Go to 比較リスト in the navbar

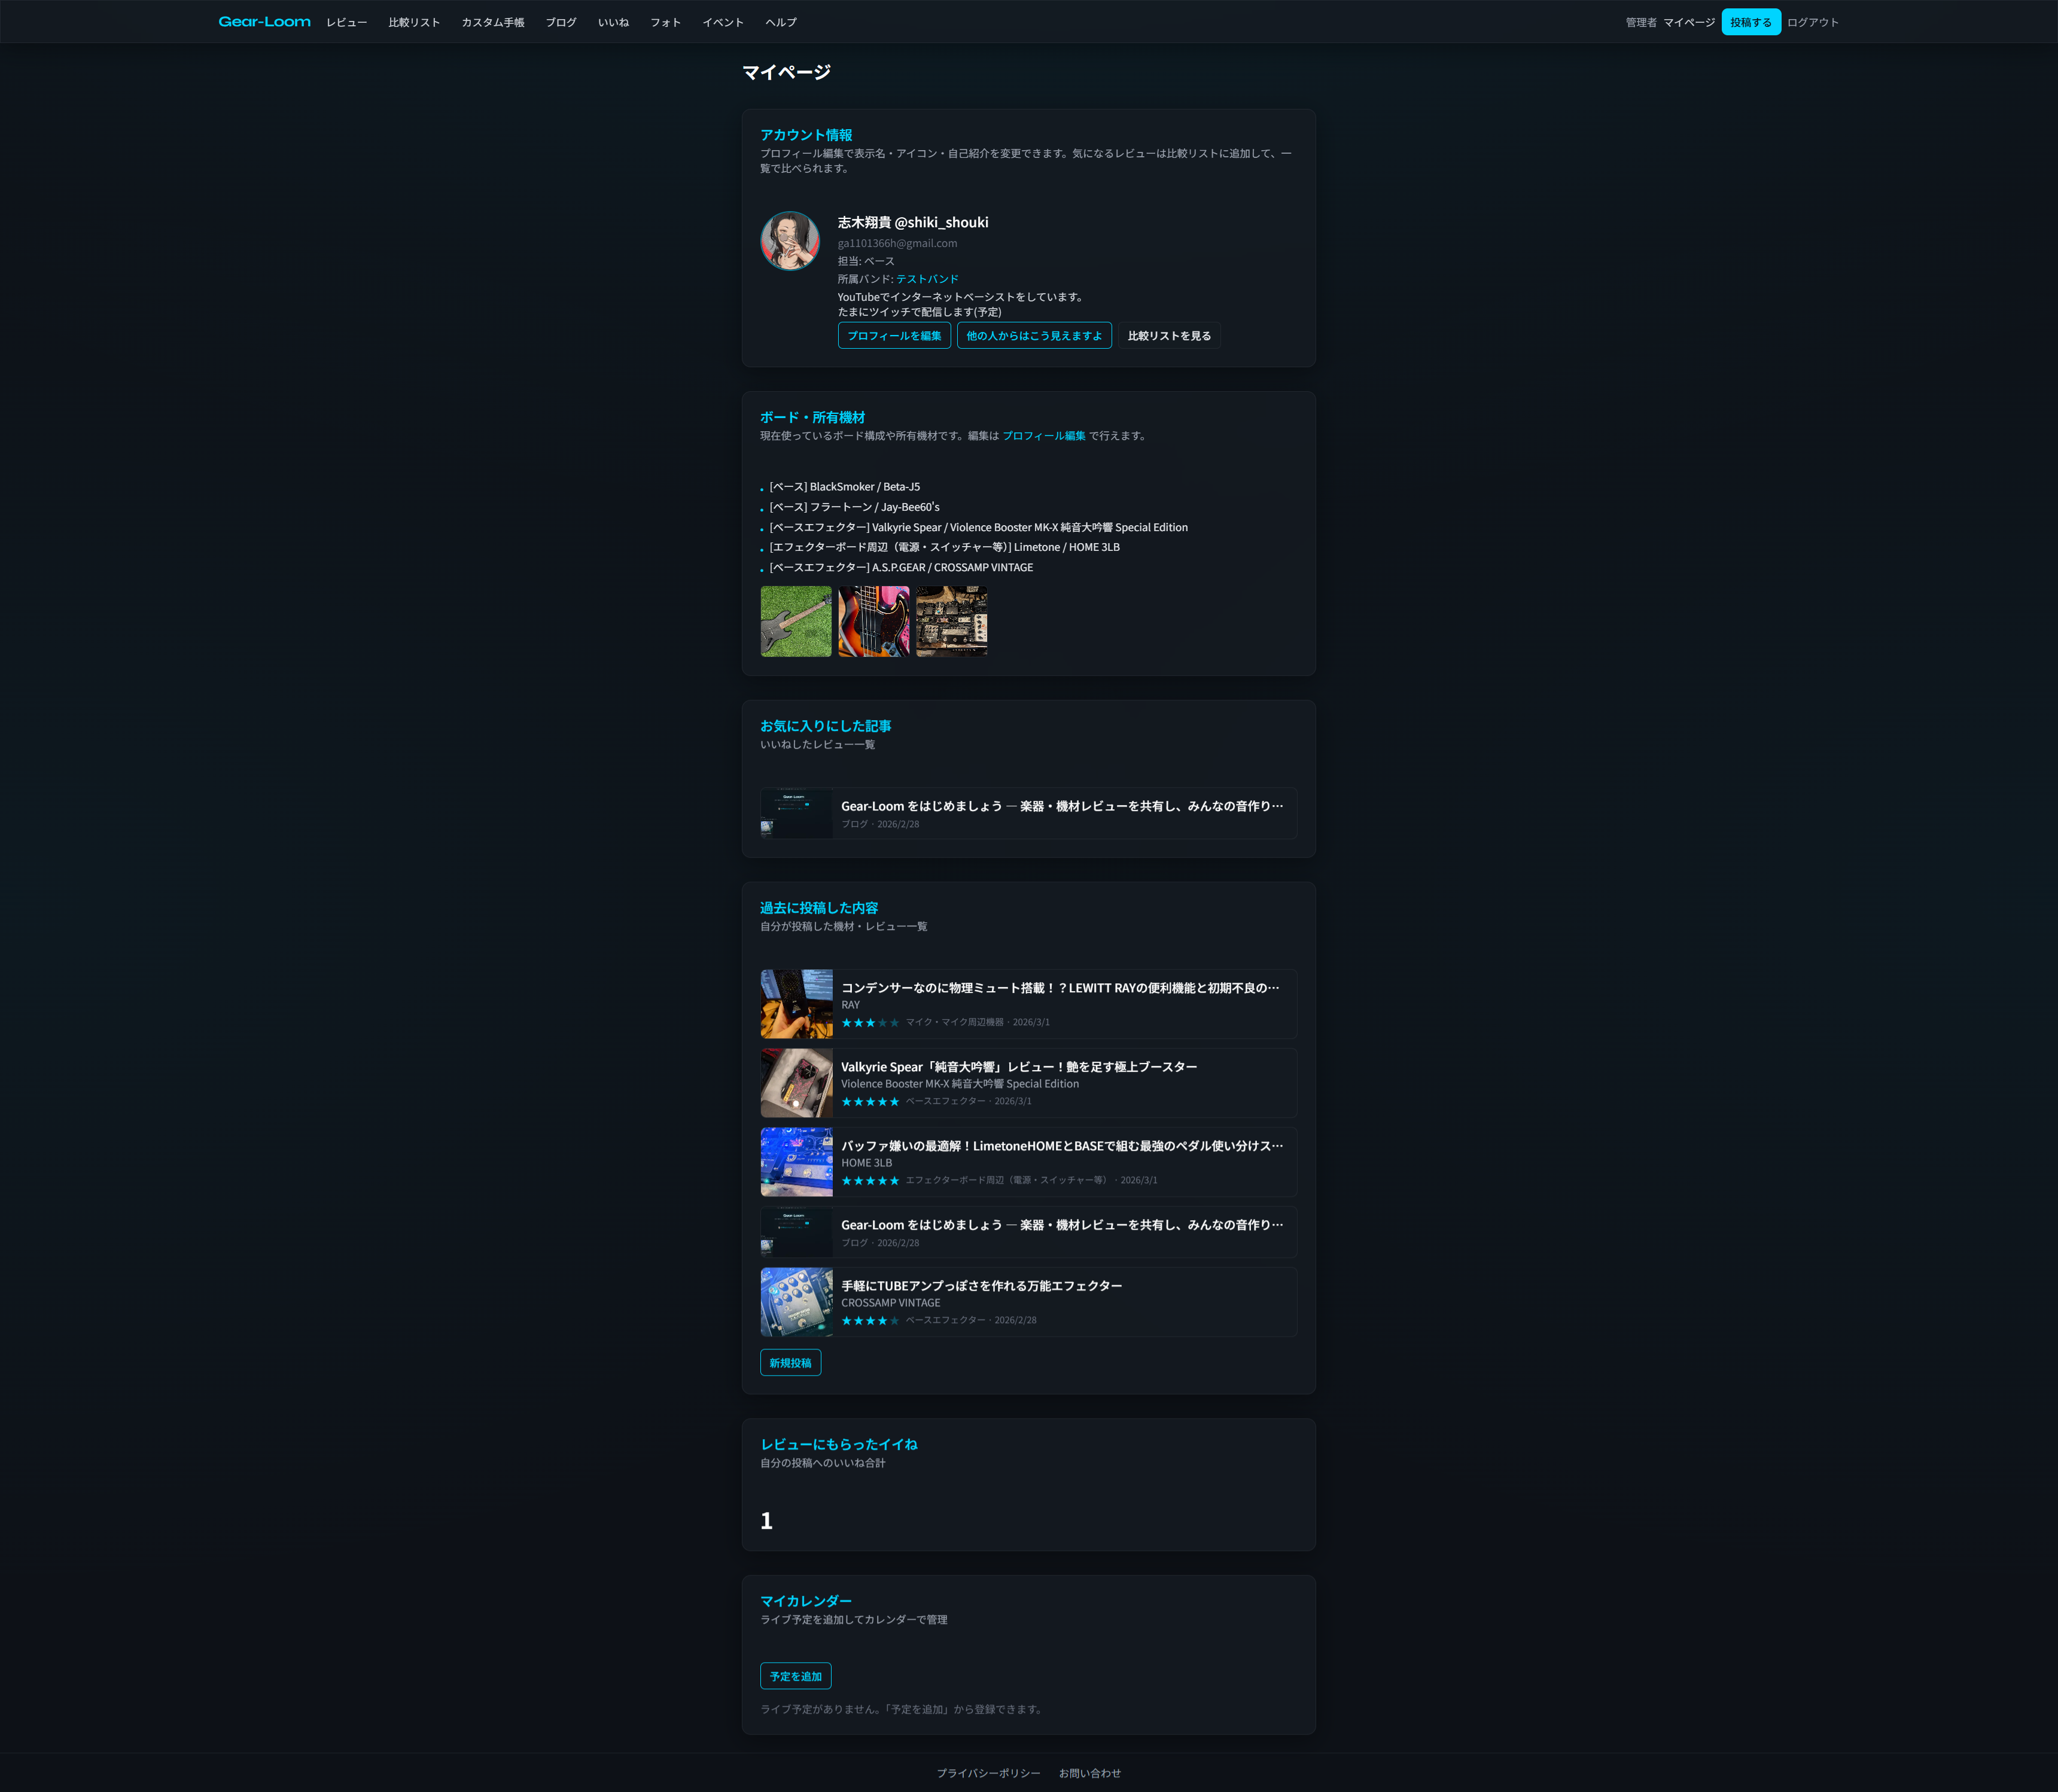414,22
